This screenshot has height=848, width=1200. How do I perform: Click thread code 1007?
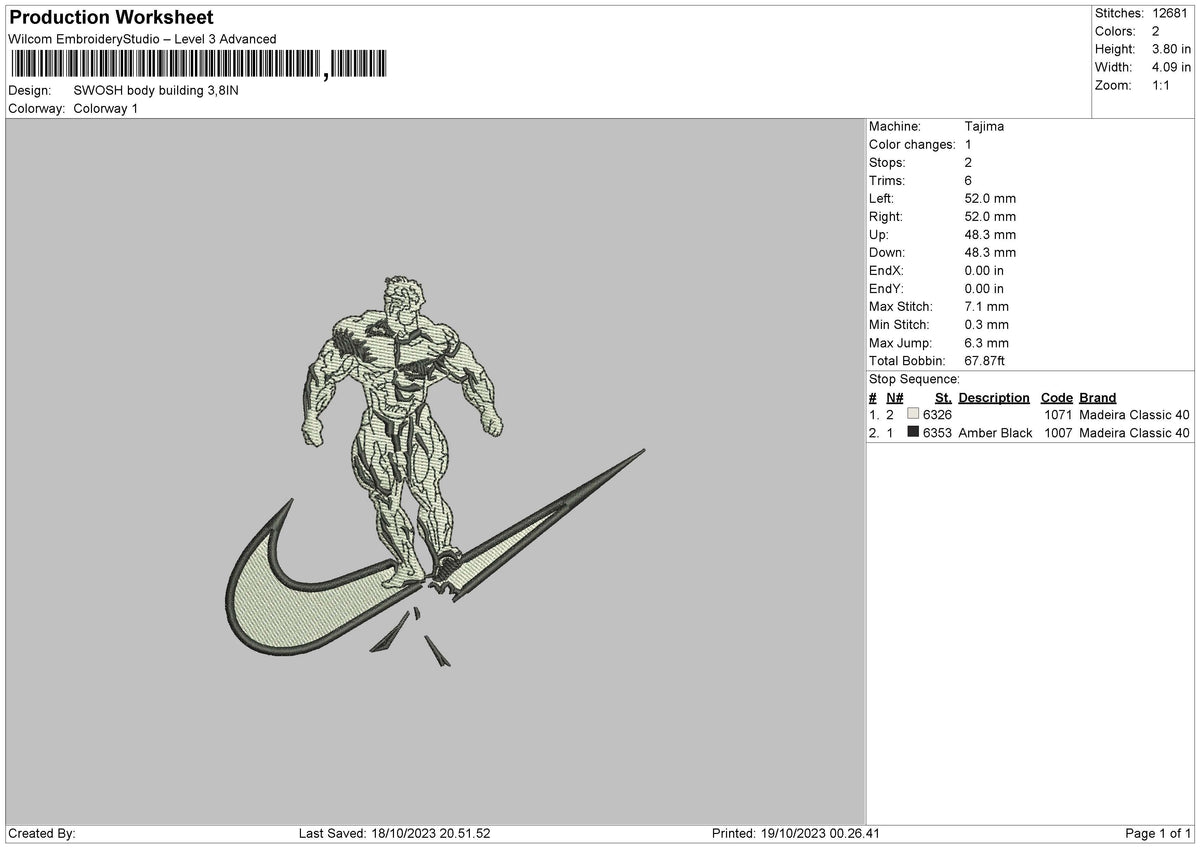(x=1058, y=433)
